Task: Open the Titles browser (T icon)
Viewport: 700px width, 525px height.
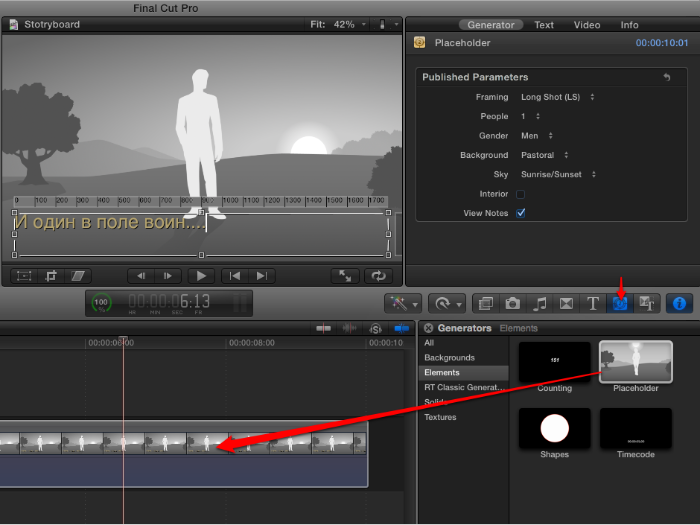Action: [593, 303]
